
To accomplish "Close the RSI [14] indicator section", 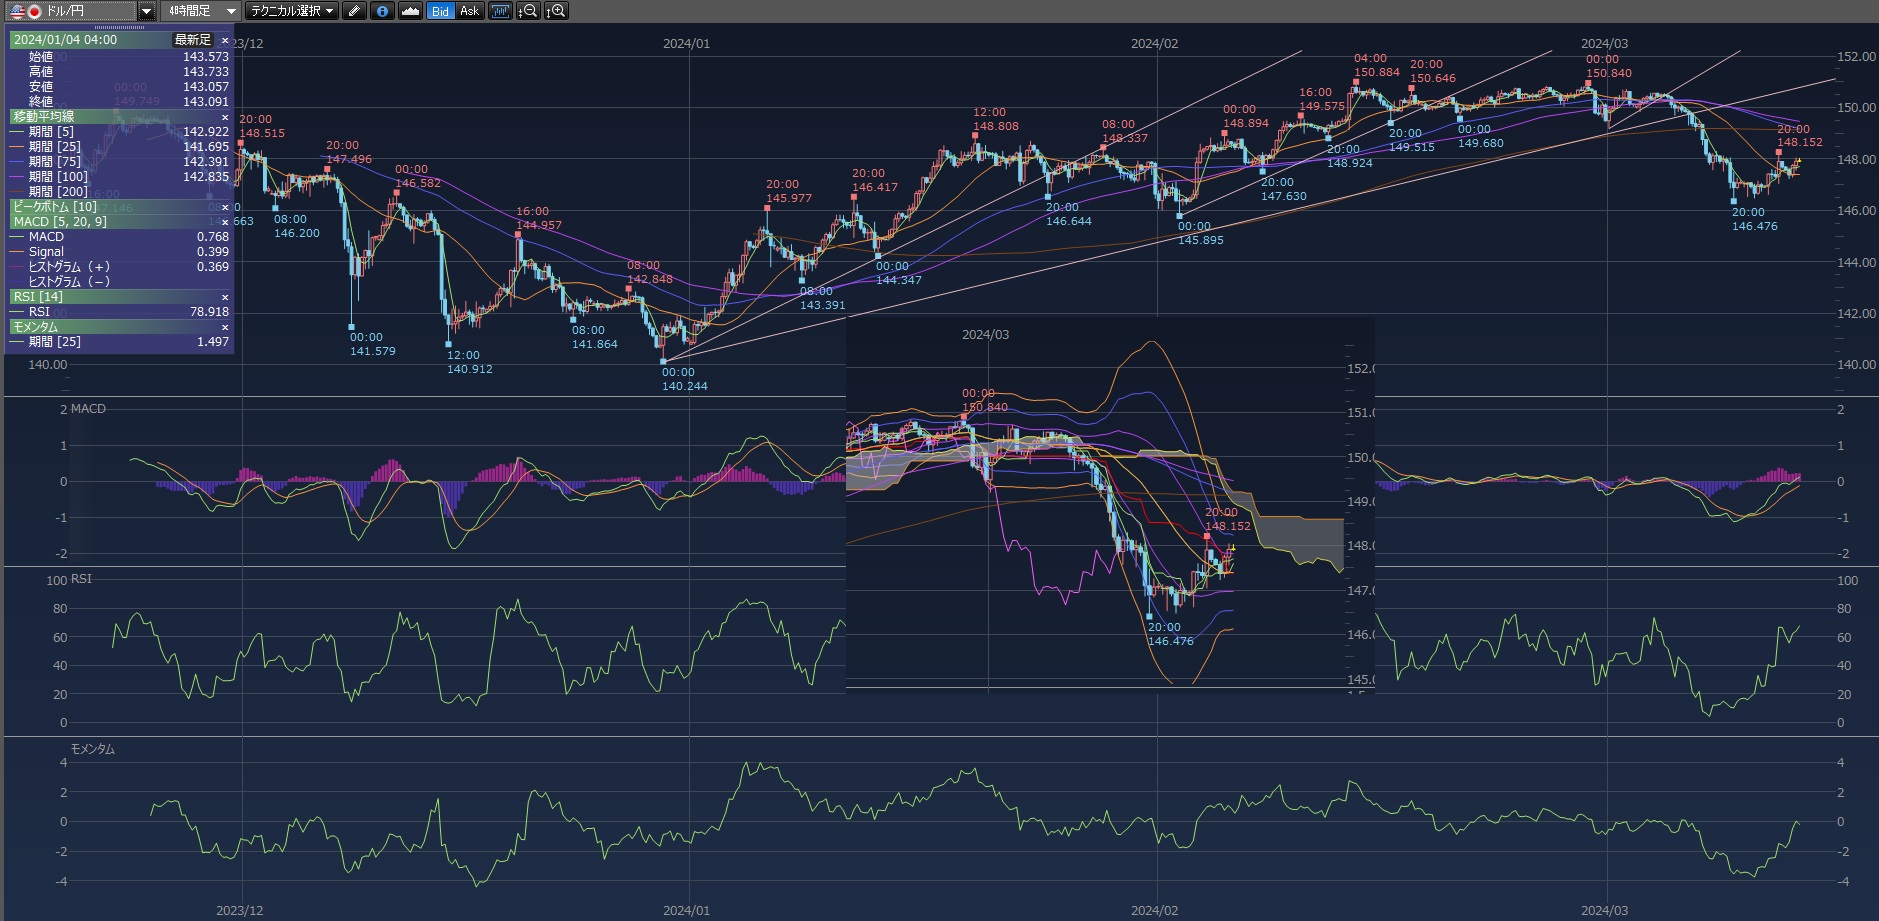I will [x=225, y=297].
